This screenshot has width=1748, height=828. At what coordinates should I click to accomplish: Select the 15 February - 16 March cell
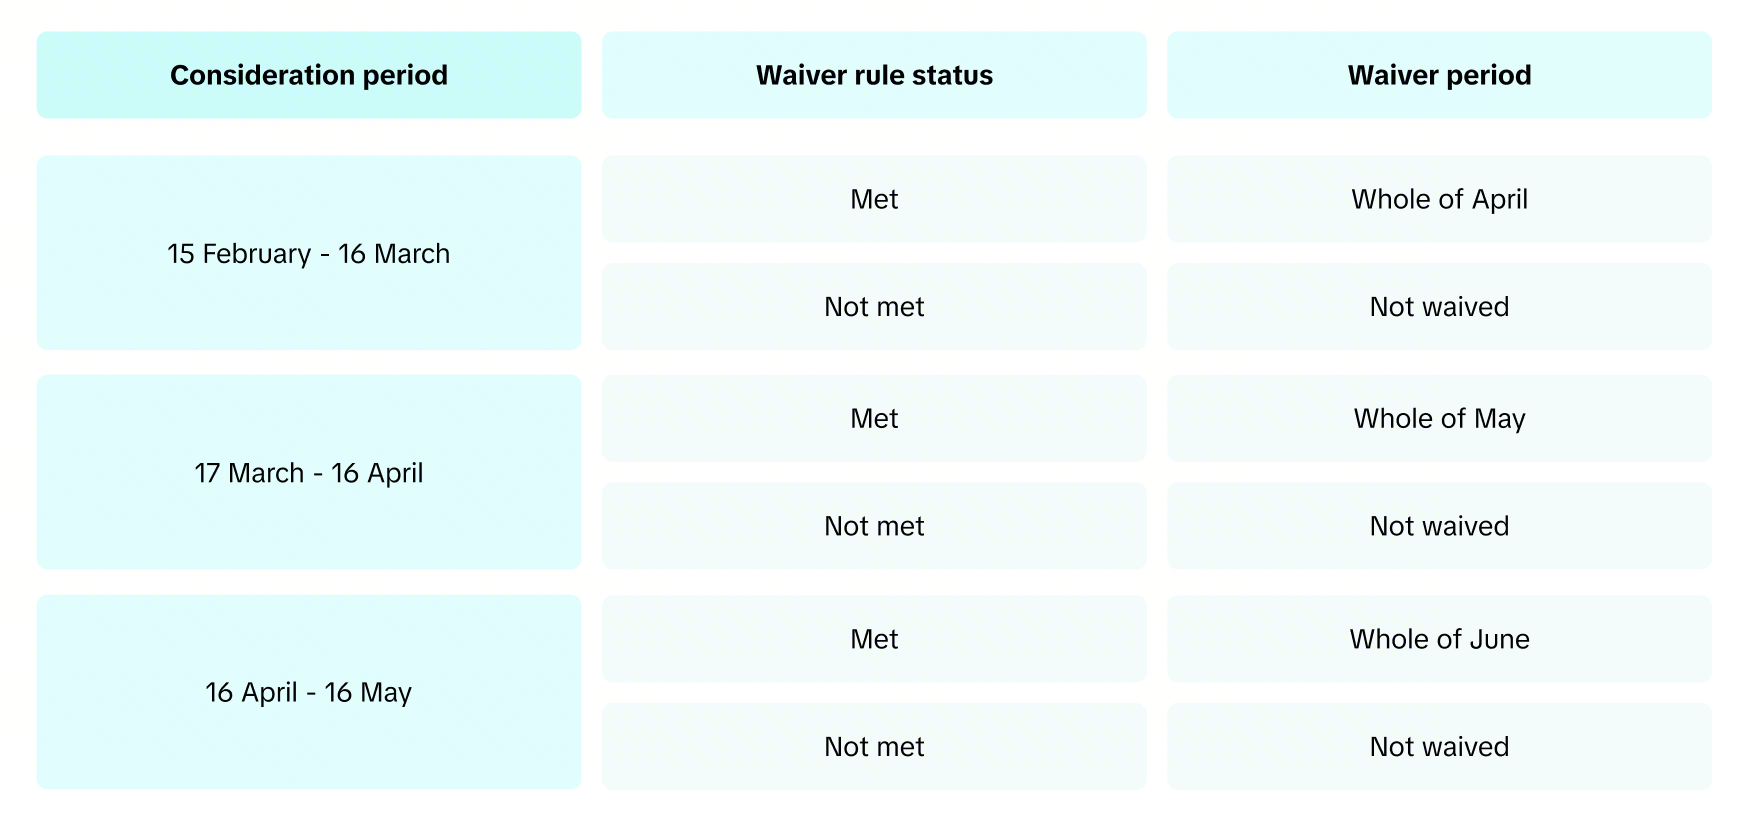(308, 253)
